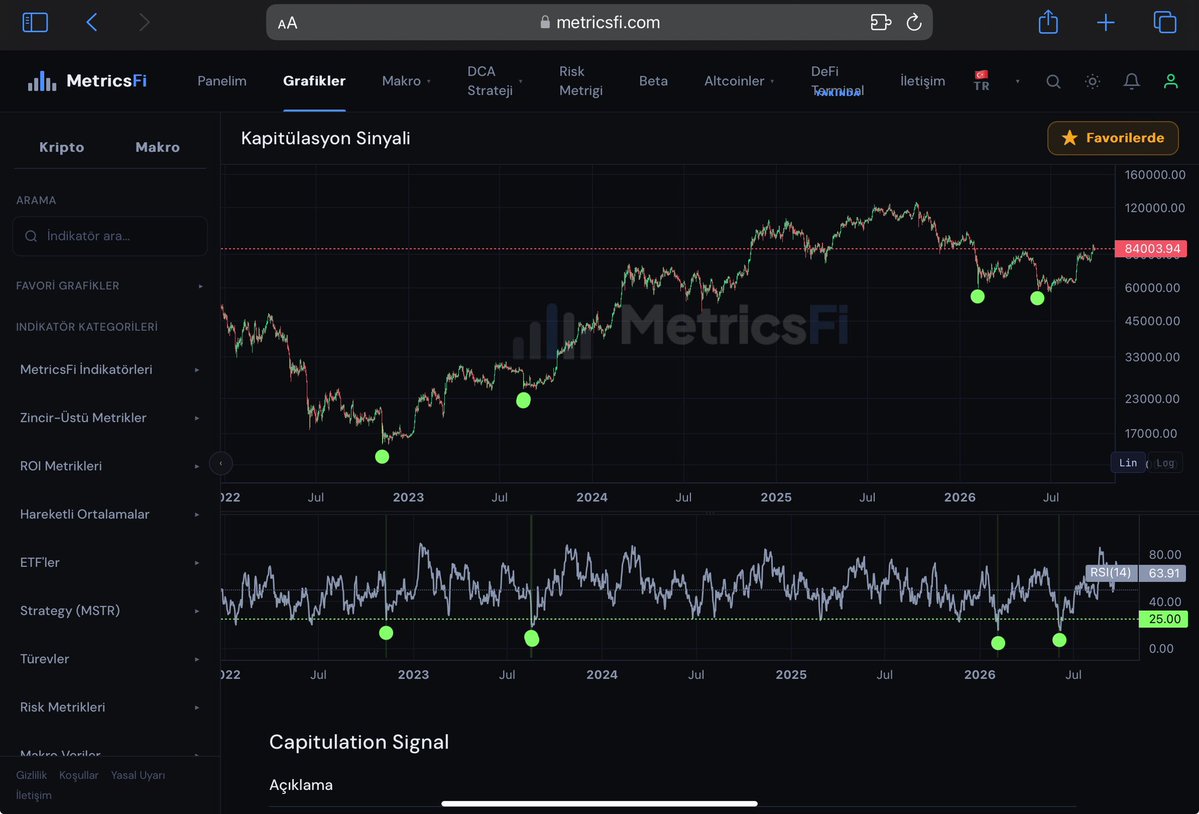Show the Safari tab overview

1165,22
